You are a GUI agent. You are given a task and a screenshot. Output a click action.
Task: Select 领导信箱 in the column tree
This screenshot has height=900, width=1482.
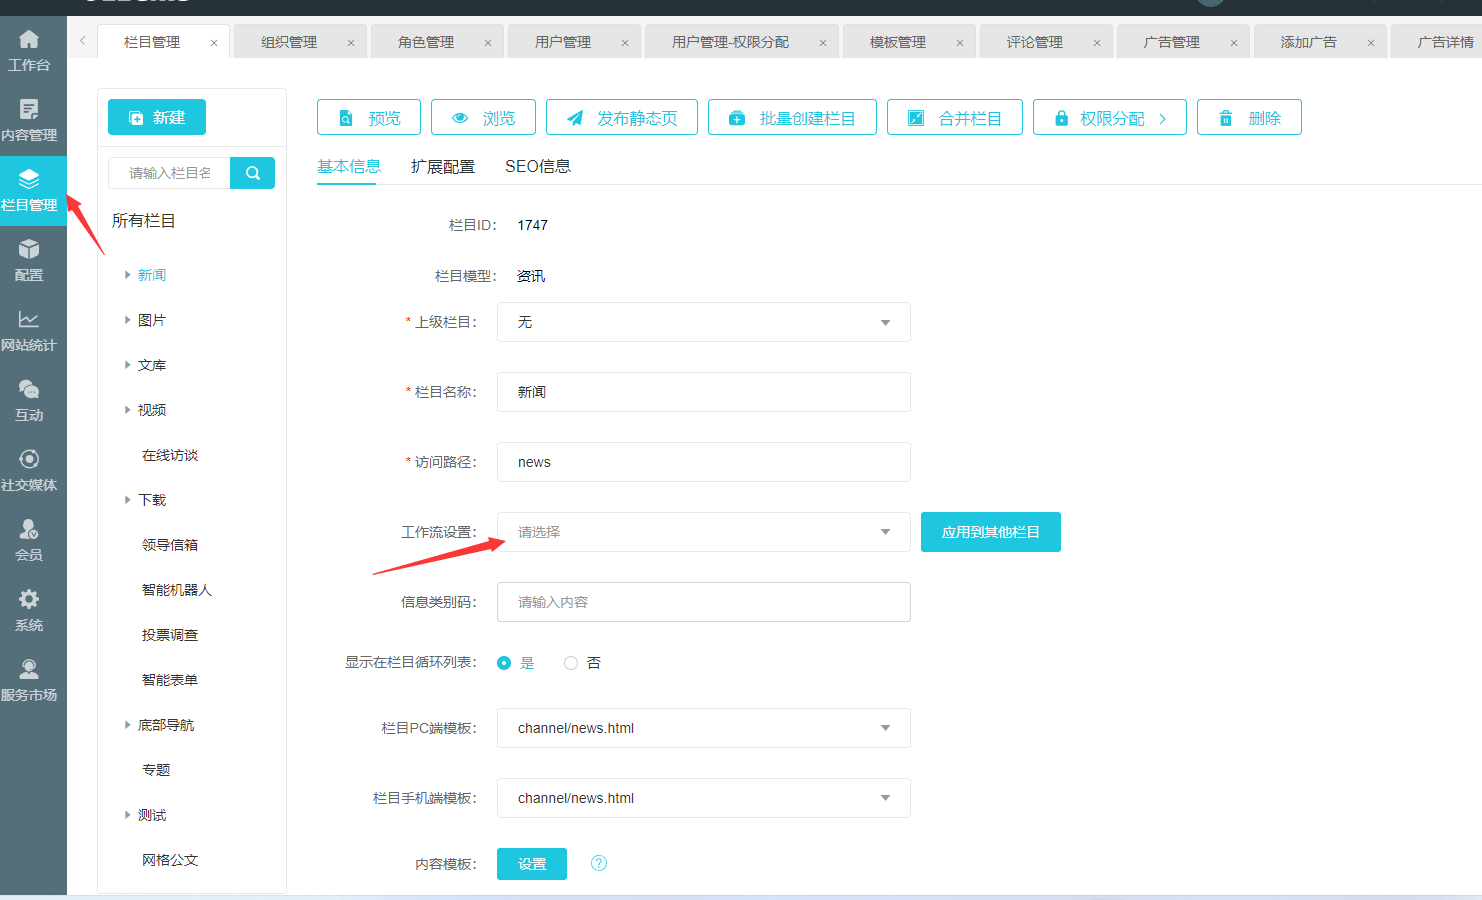click(170, 545)
